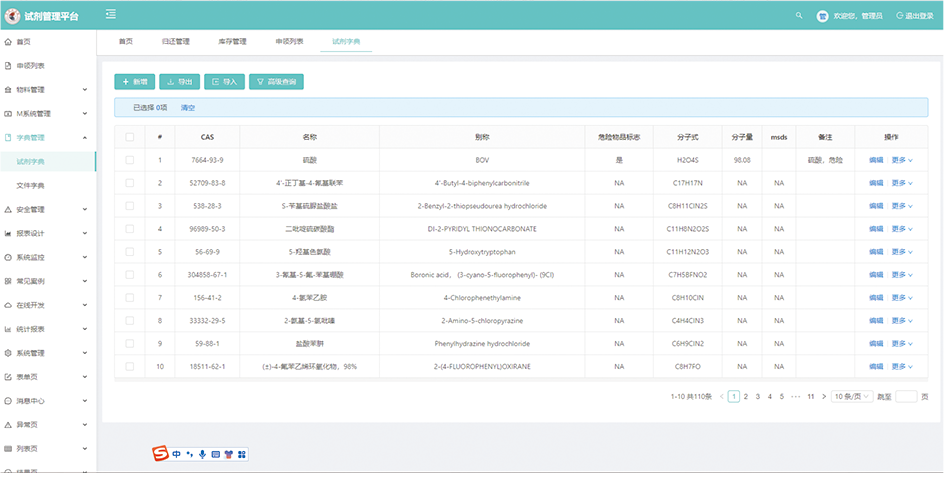Click the 申领列表 document icon in sidebar
The height and width of the screenshot is (478, 944).
point(9,66)
